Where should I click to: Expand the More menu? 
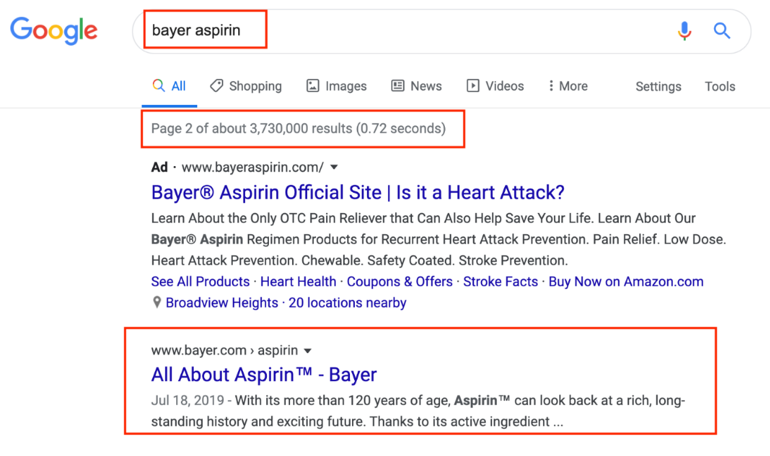(x=568, y=86)
